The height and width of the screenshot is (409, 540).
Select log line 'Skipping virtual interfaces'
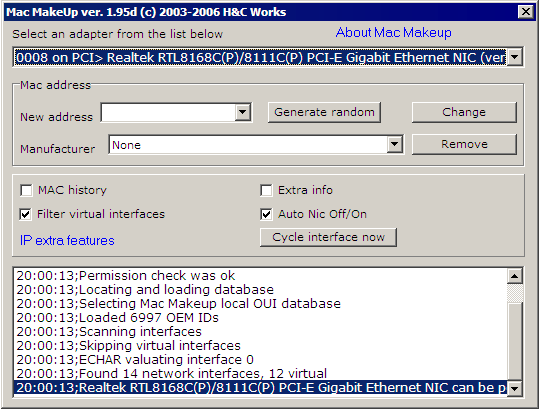261,346
